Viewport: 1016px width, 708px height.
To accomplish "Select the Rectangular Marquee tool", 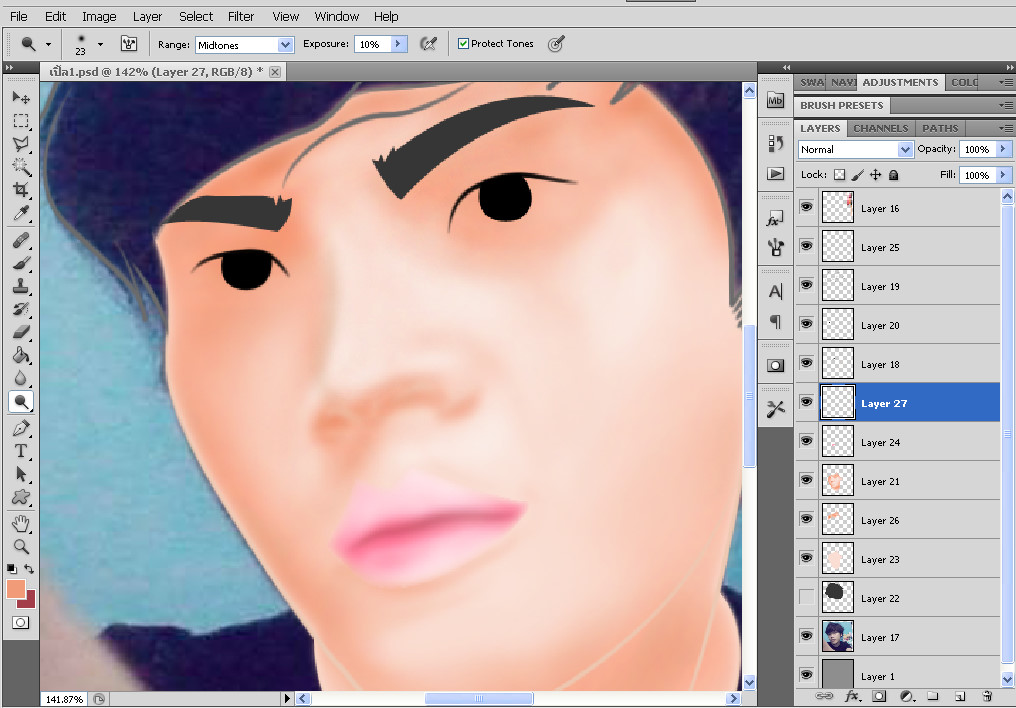I will click(x=21, y=121).
